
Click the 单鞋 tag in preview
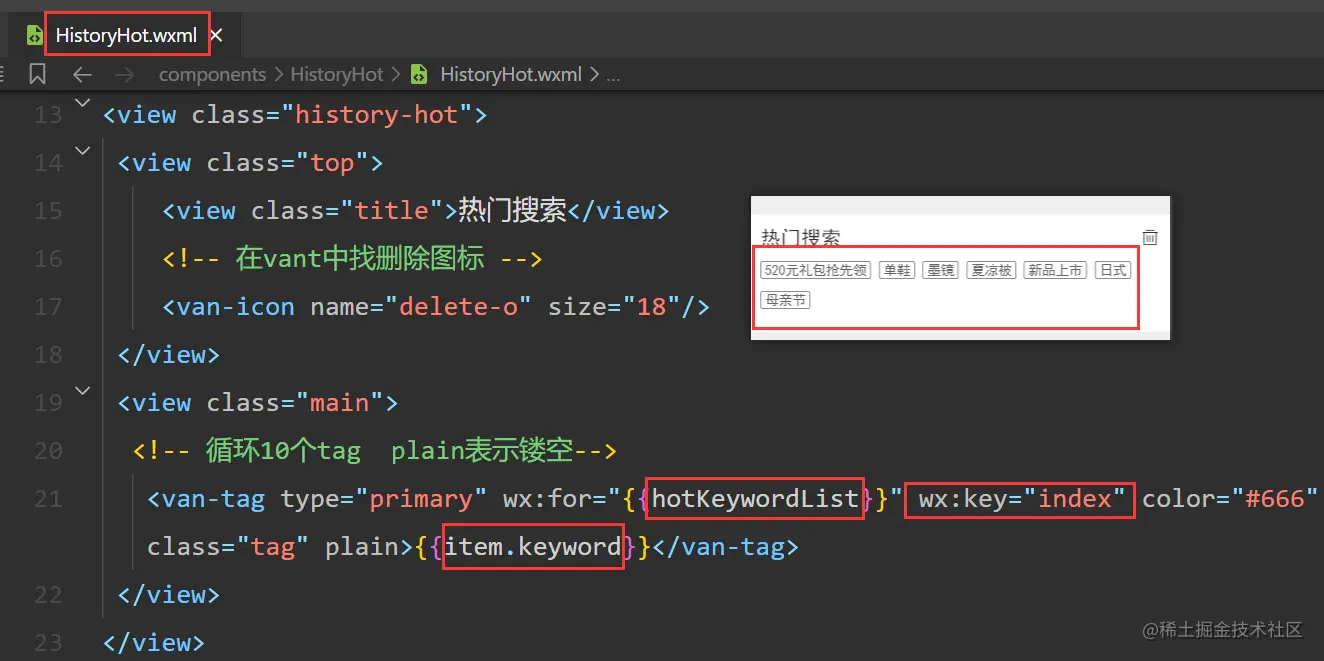[896, 270]
